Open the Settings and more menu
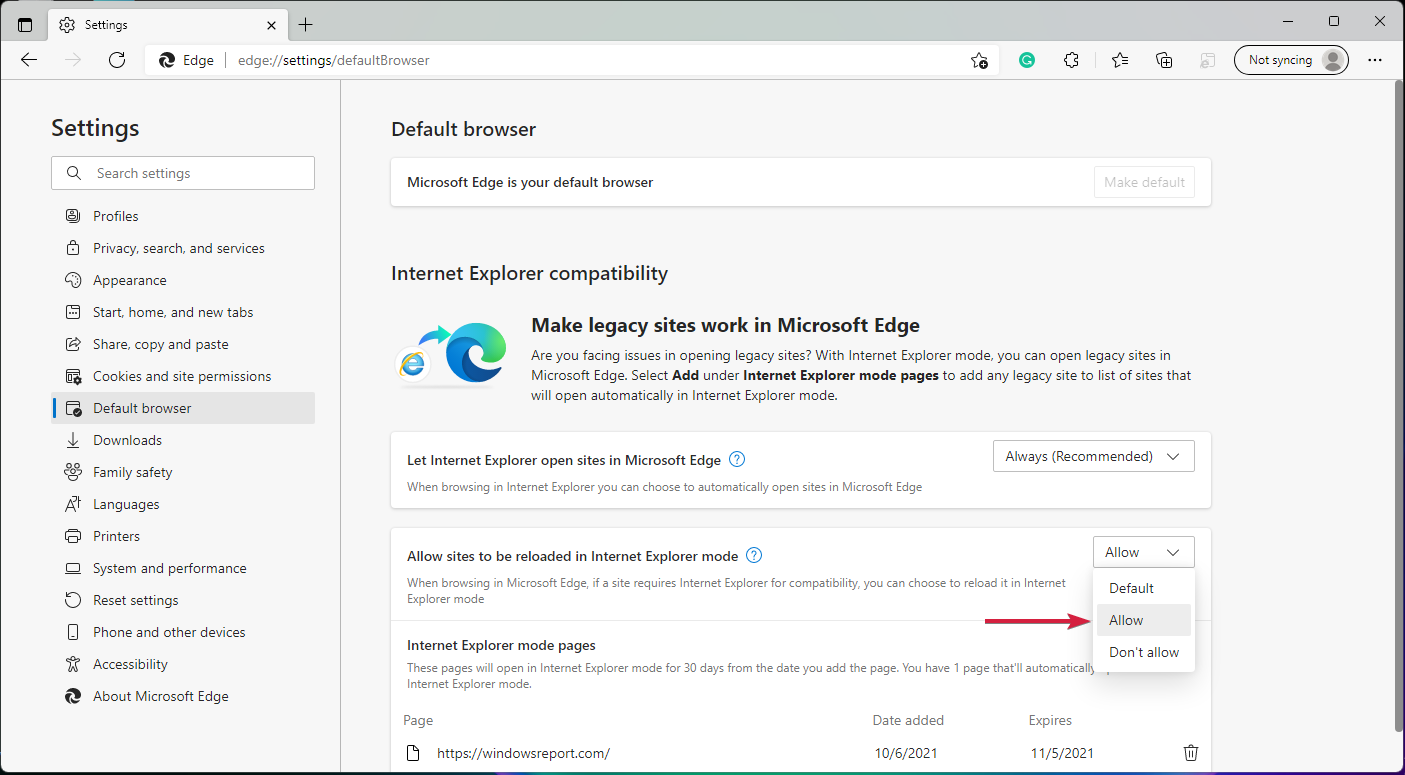Screen dimensions: 1405x775 point(1375,60)
